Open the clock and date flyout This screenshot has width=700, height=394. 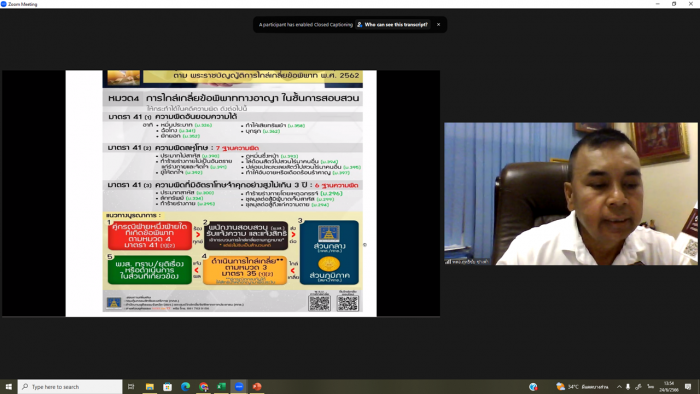pyautogui.click(x=669, y=386)
